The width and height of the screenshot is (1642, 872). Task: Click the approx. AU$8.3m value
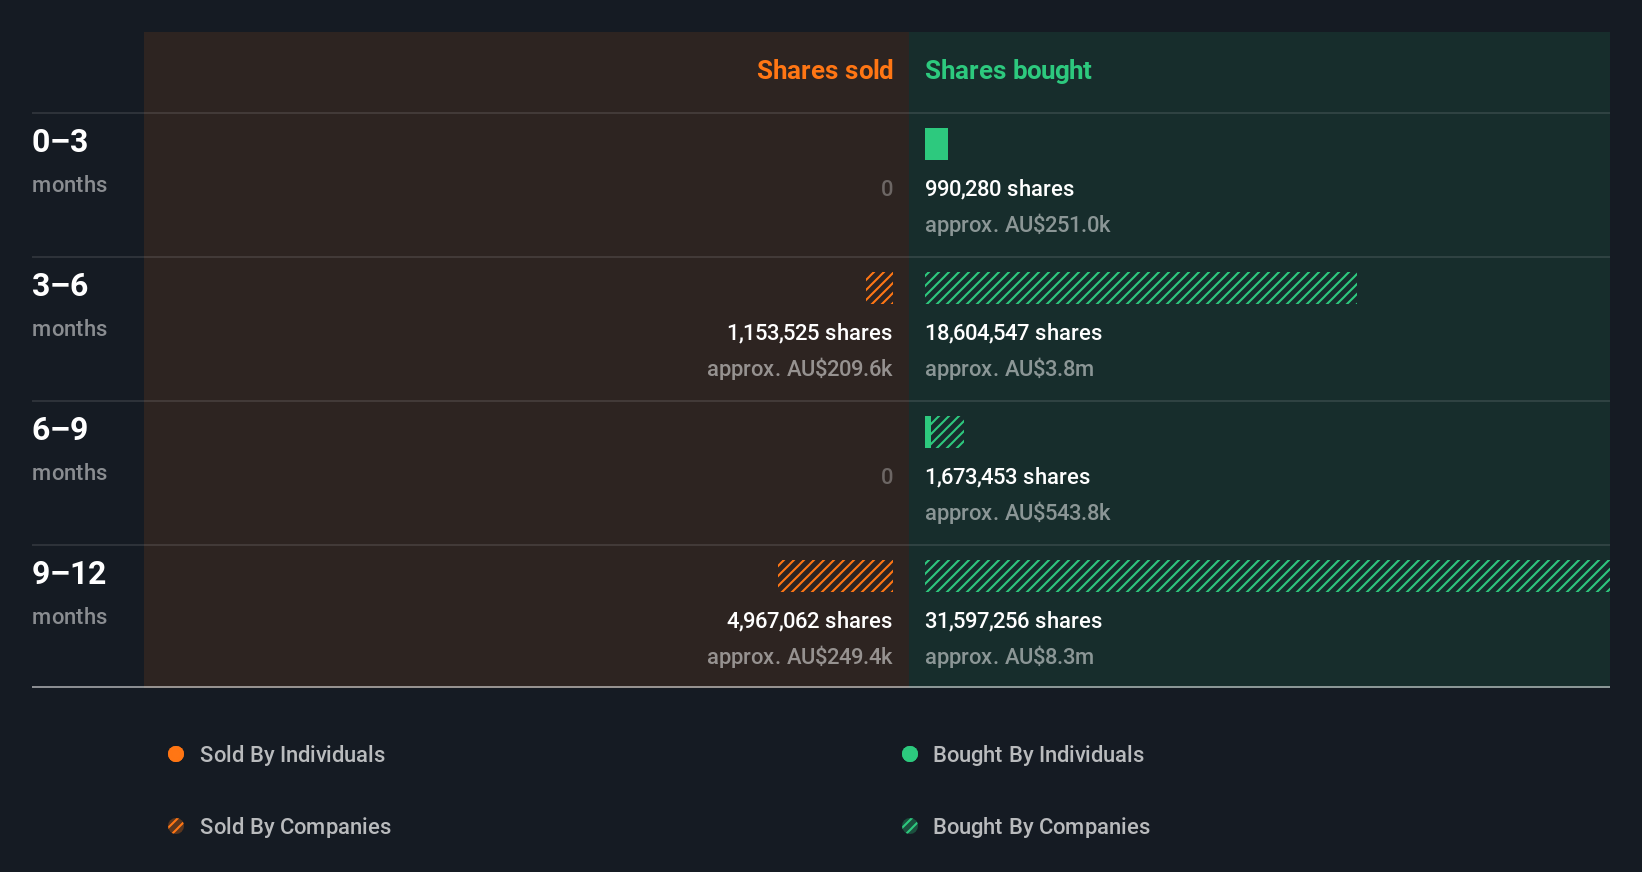click(1009, 656)
